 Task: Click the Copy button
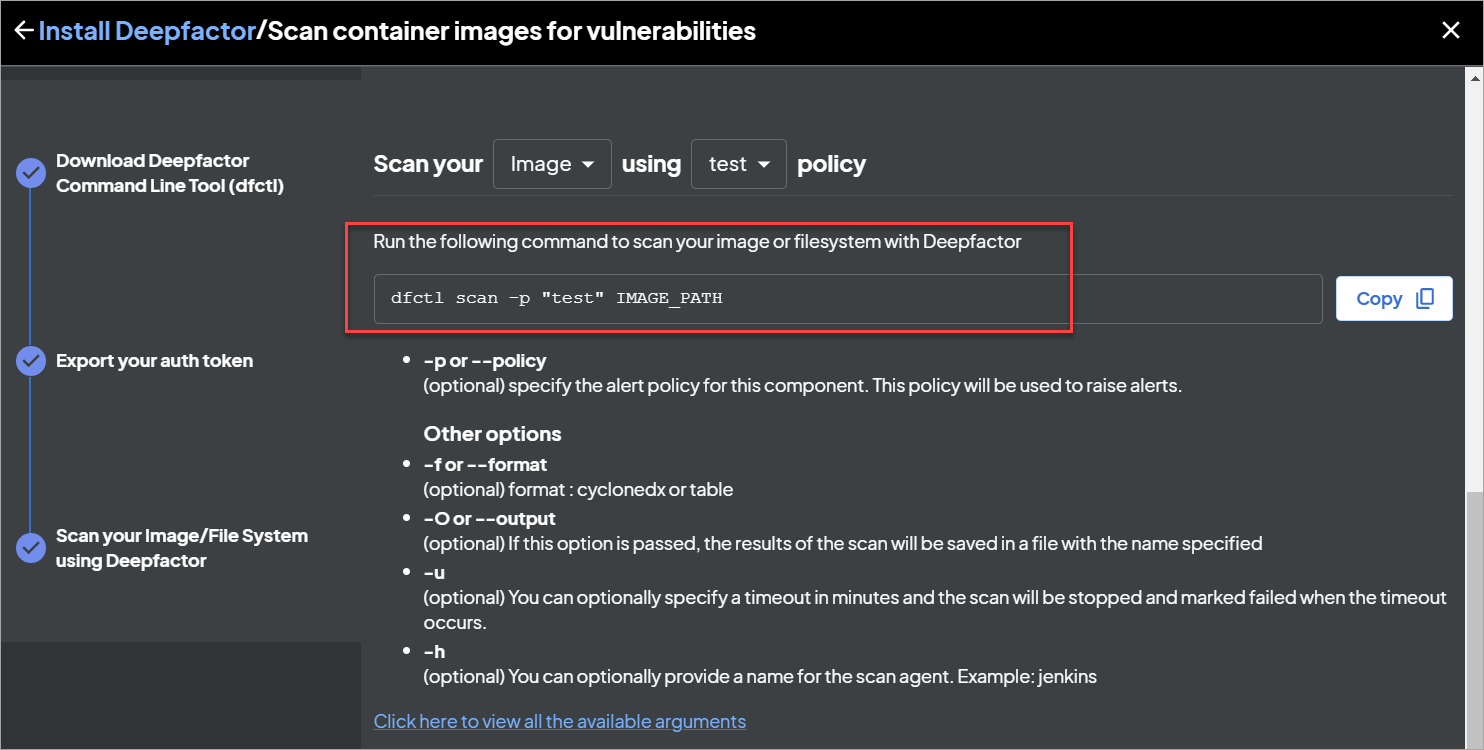click(x=1394, y=298)
